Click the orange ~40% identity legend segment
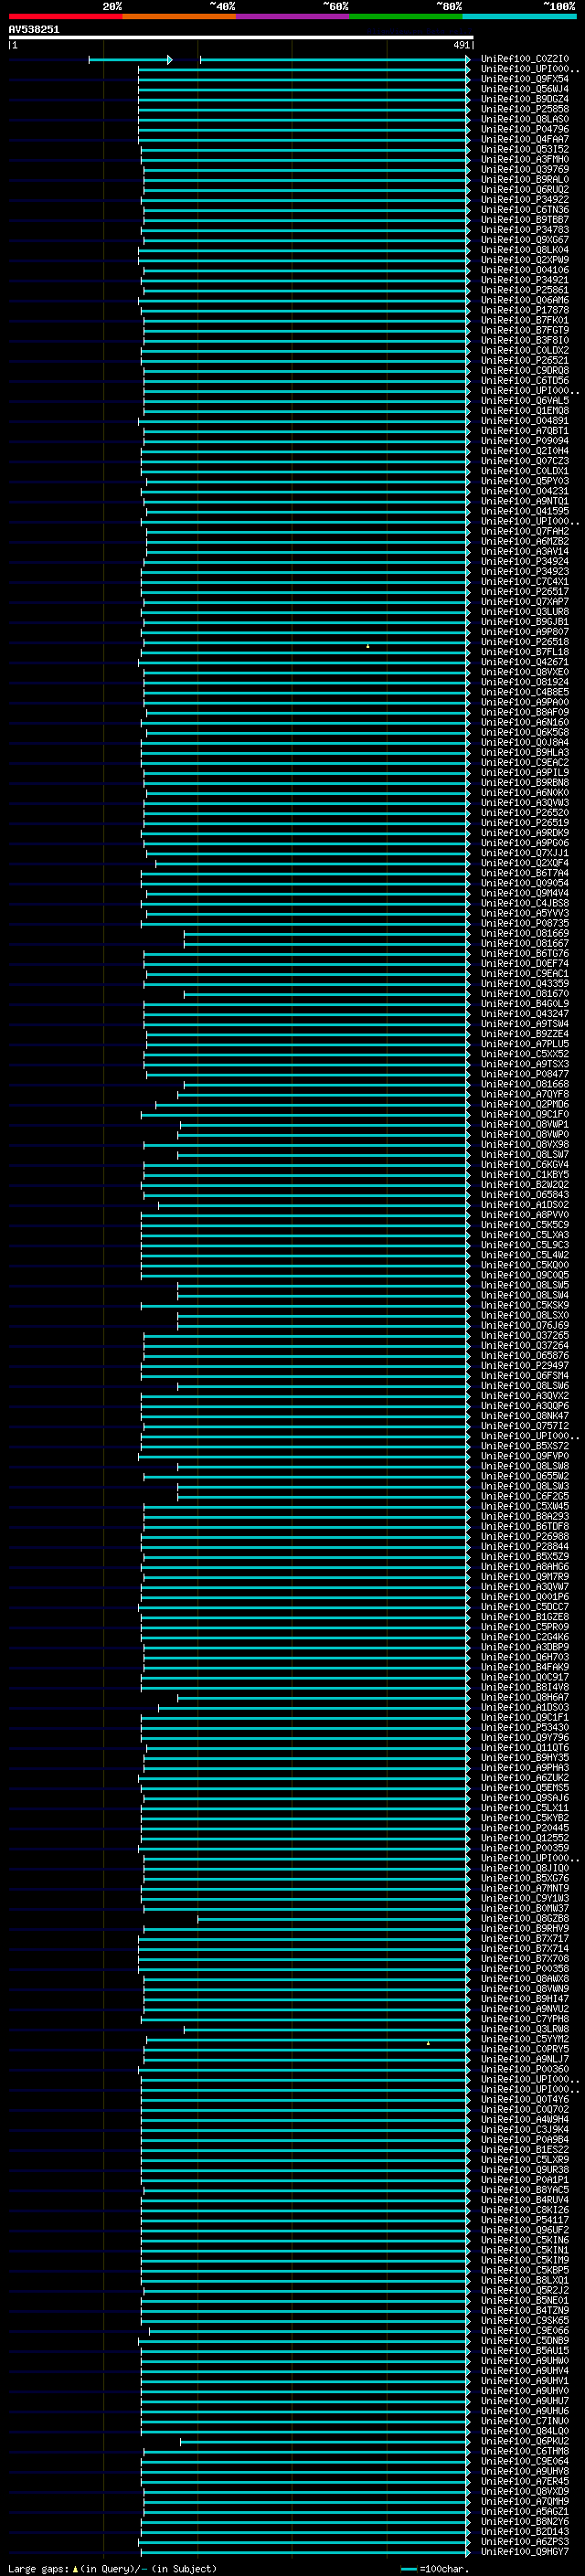The image size is (585, 2576). coord(179,16)
